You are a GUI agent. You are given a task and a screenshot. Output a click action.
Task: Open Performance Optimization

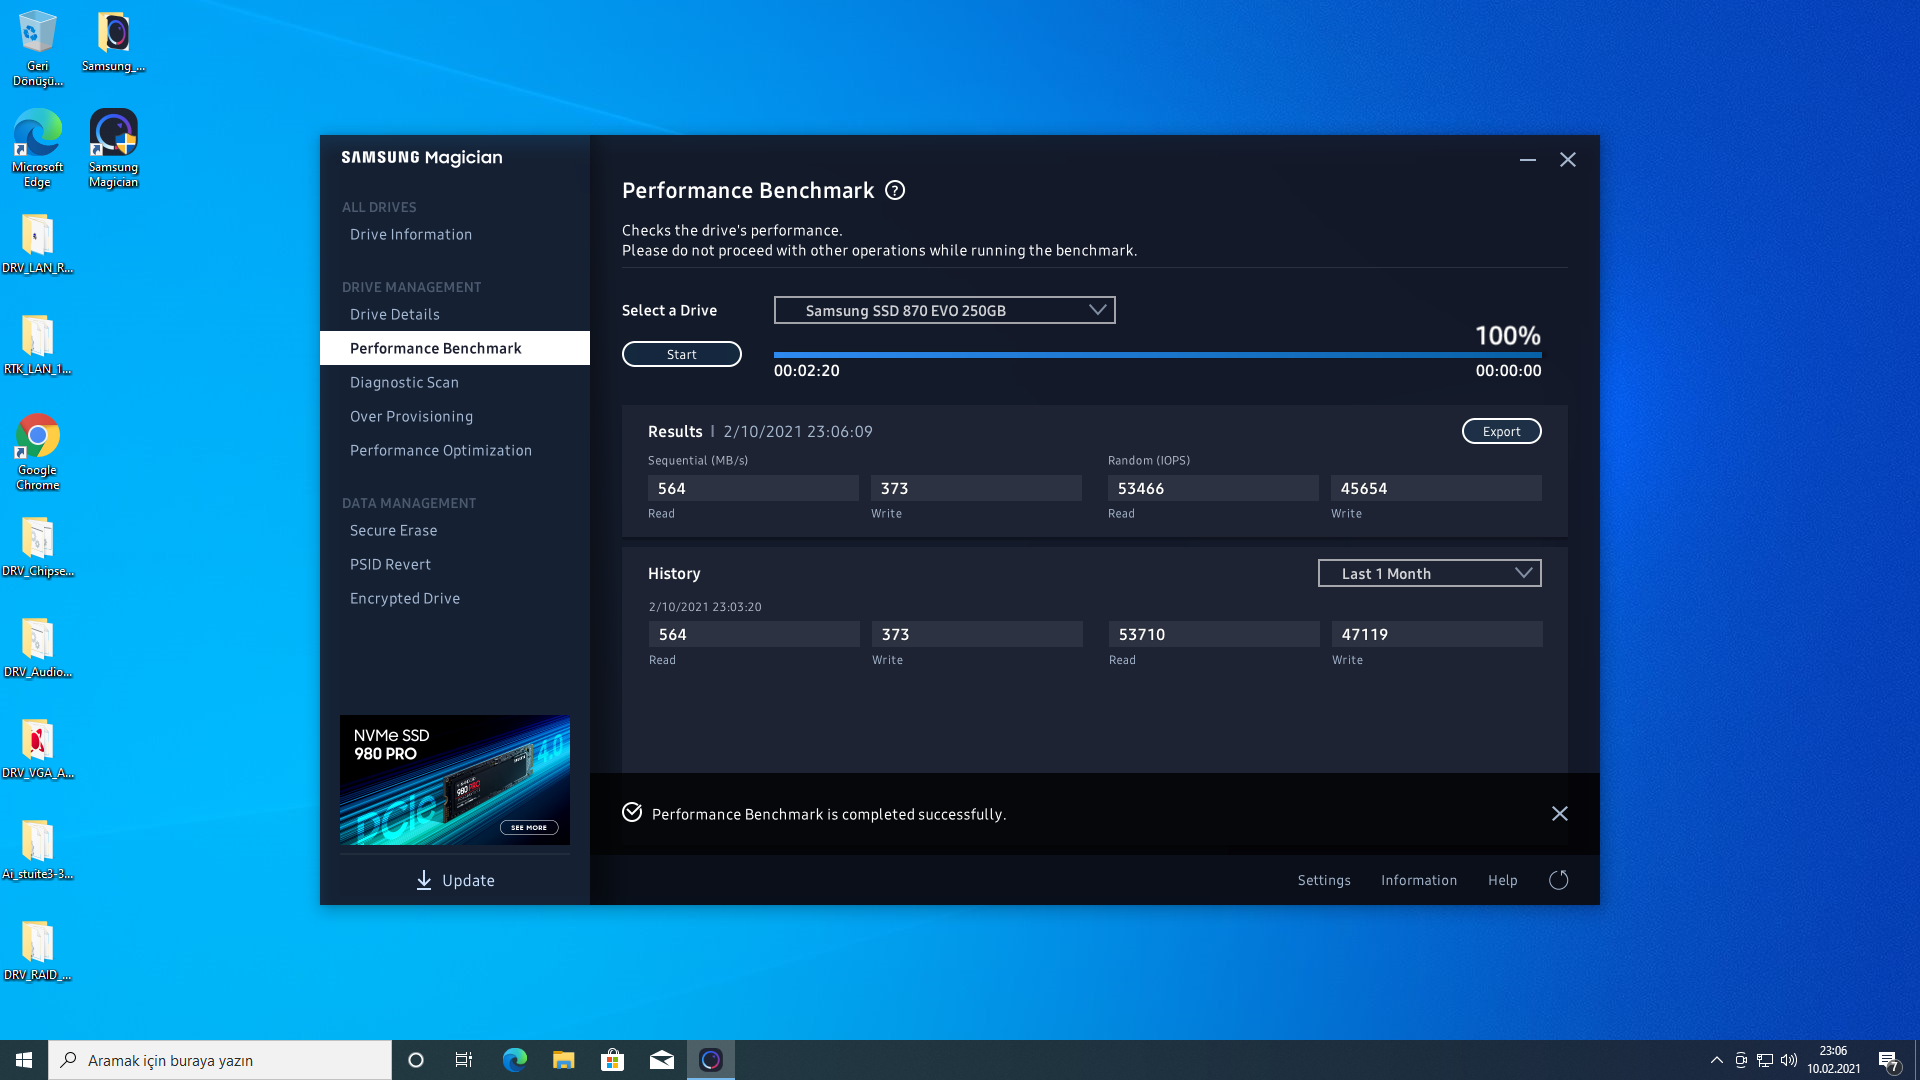pos(441,450)
